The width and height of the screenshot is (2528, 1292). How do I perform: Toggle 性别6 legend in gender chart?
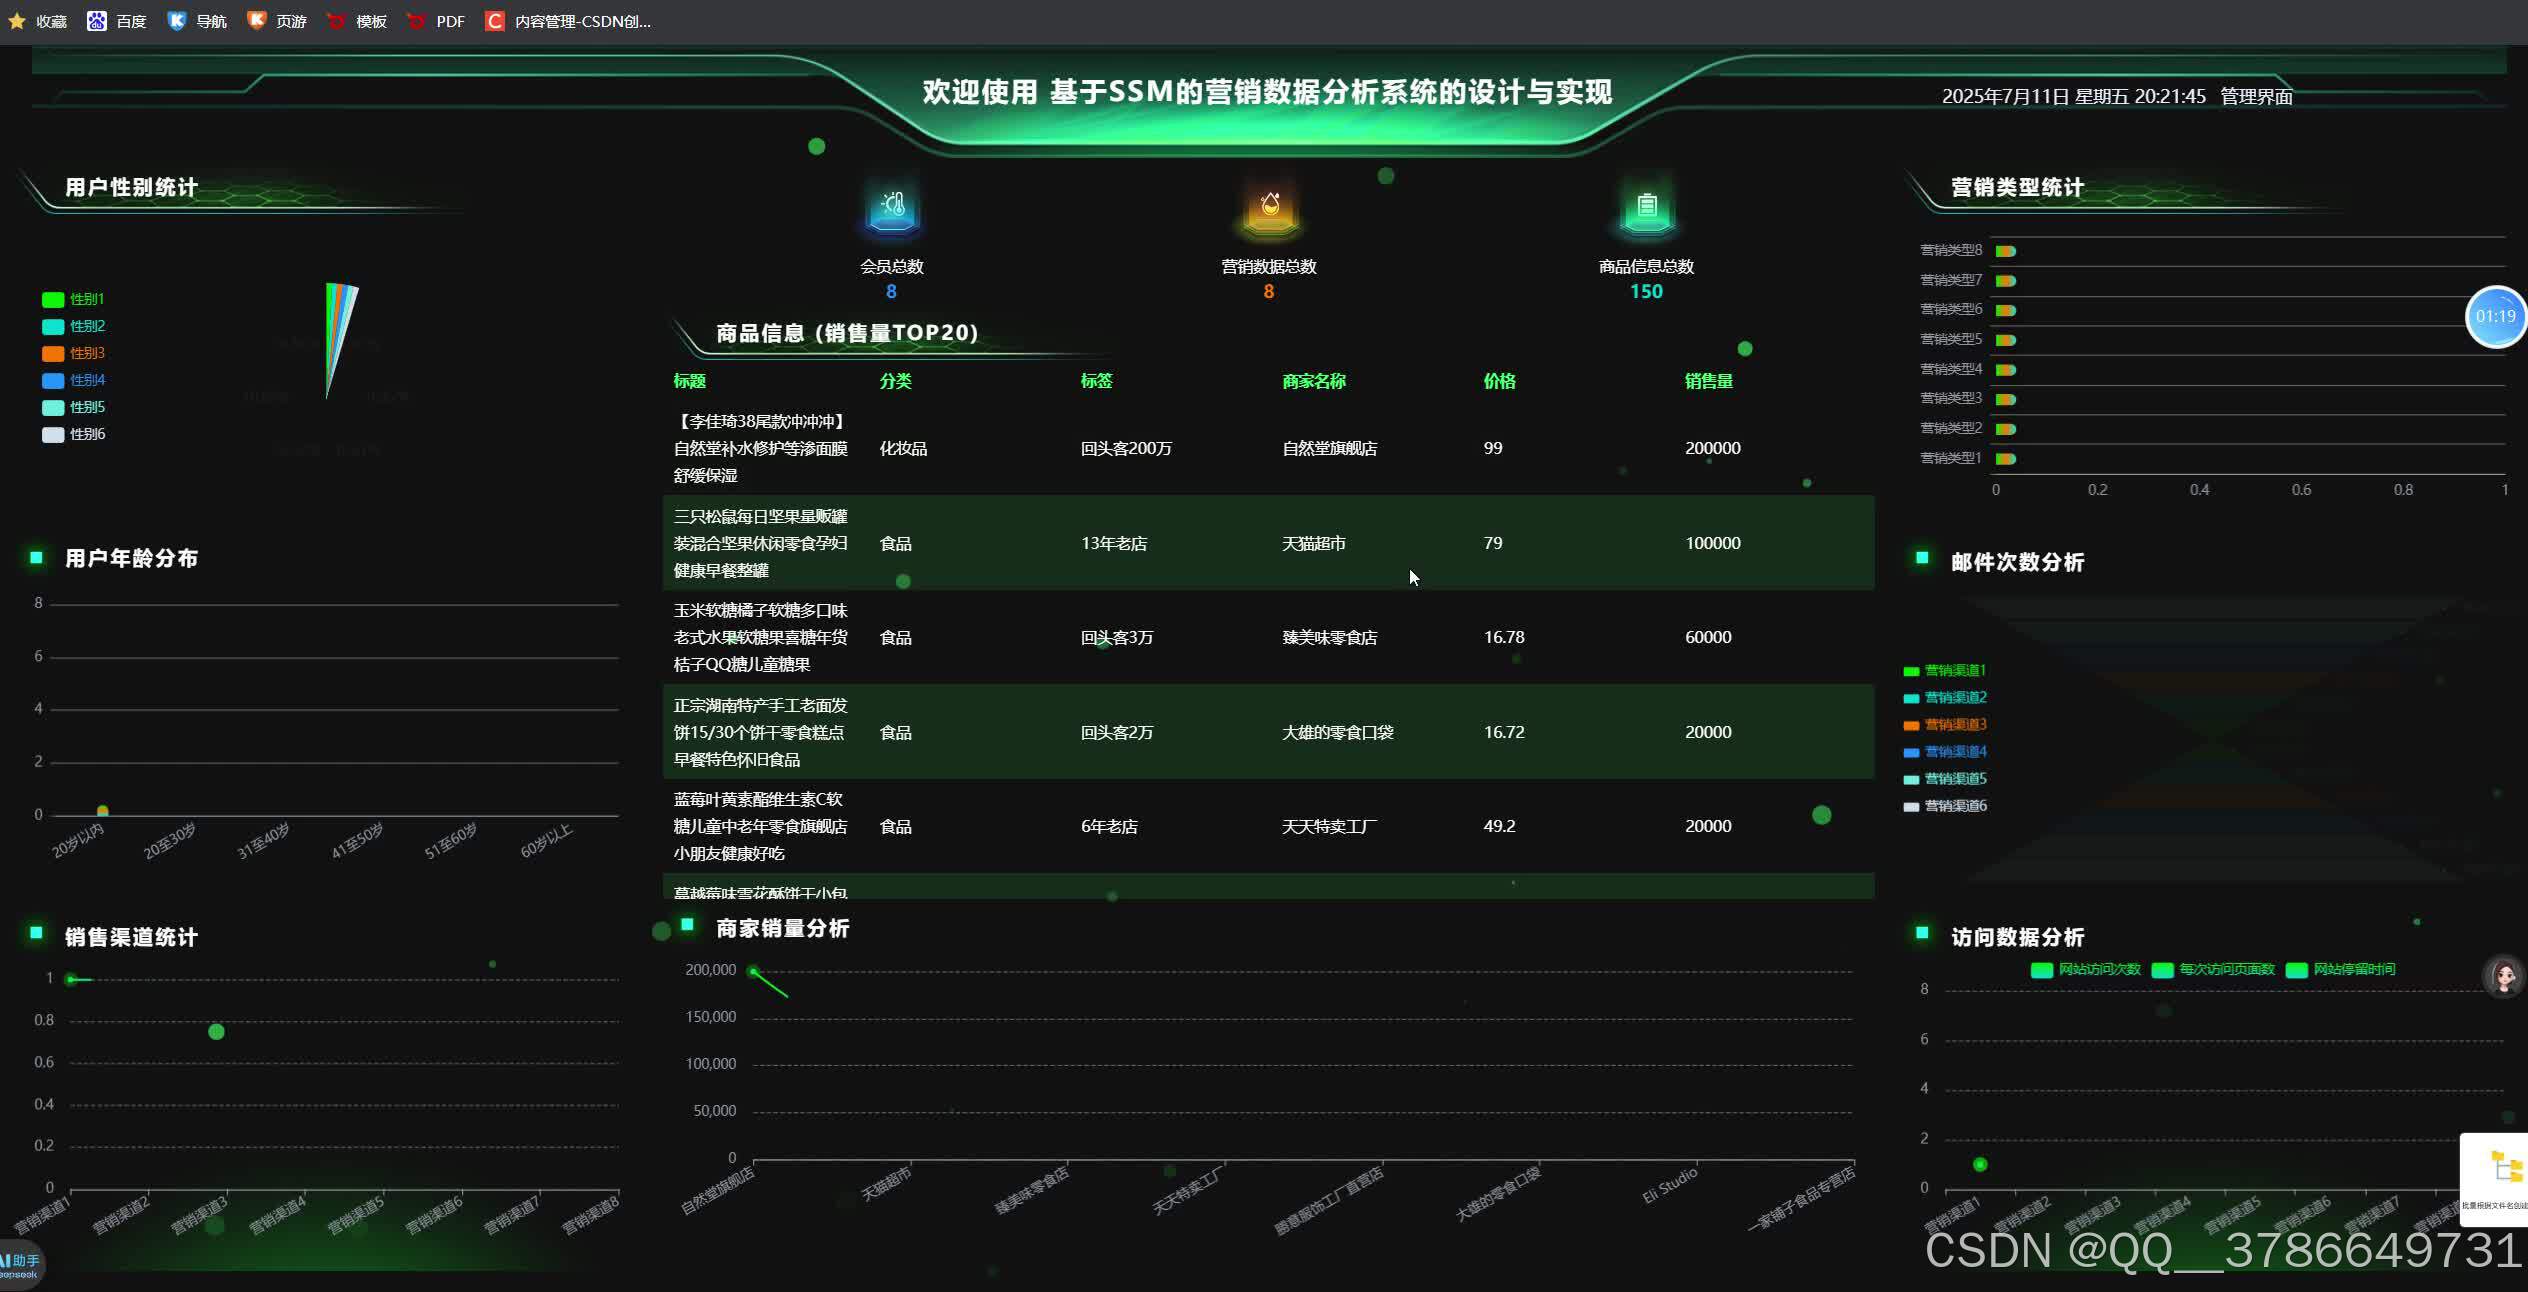click(73, 434)
